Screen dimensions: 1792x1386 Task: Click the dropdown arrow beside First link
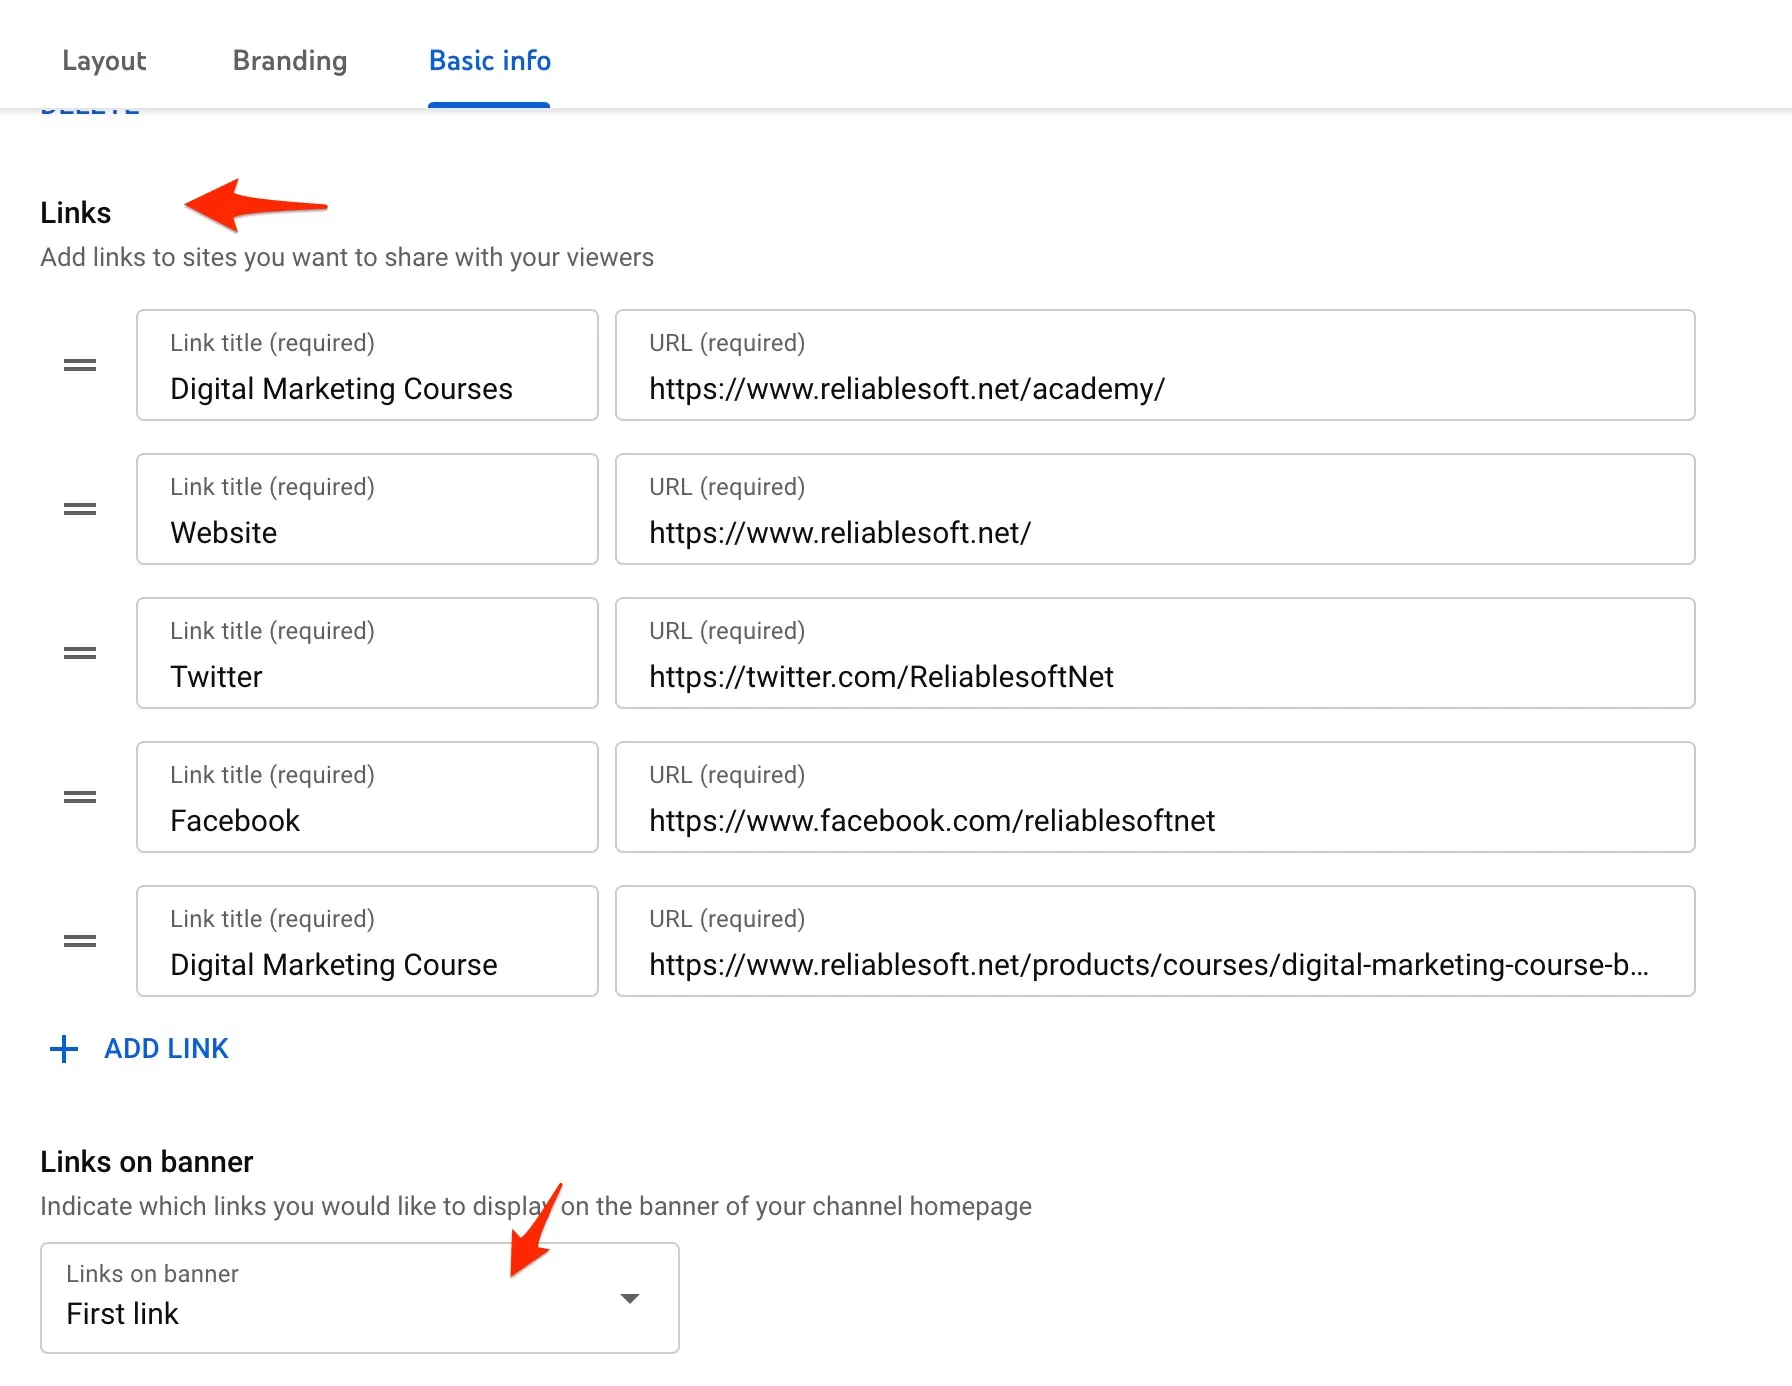(x=629, y=1299)
